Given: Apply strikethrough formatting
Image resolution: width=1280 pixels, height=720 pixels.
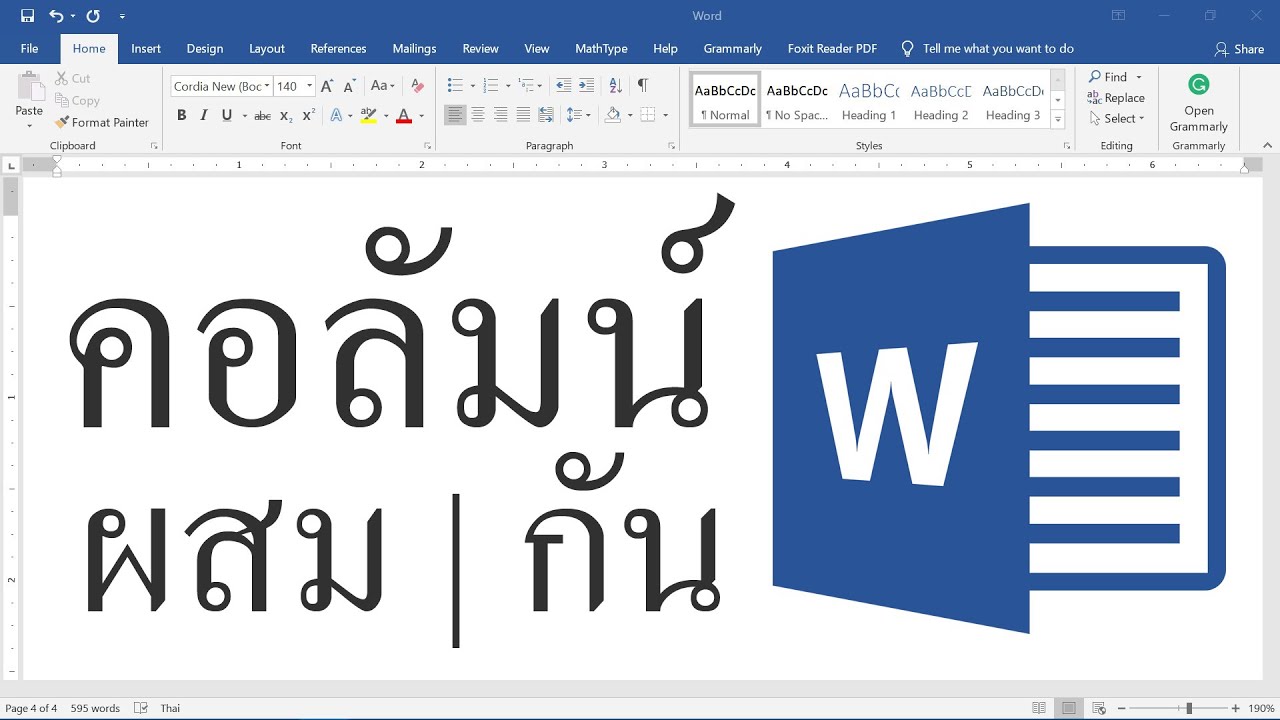Looking at the screenshot, I should (x=262, y=116).
